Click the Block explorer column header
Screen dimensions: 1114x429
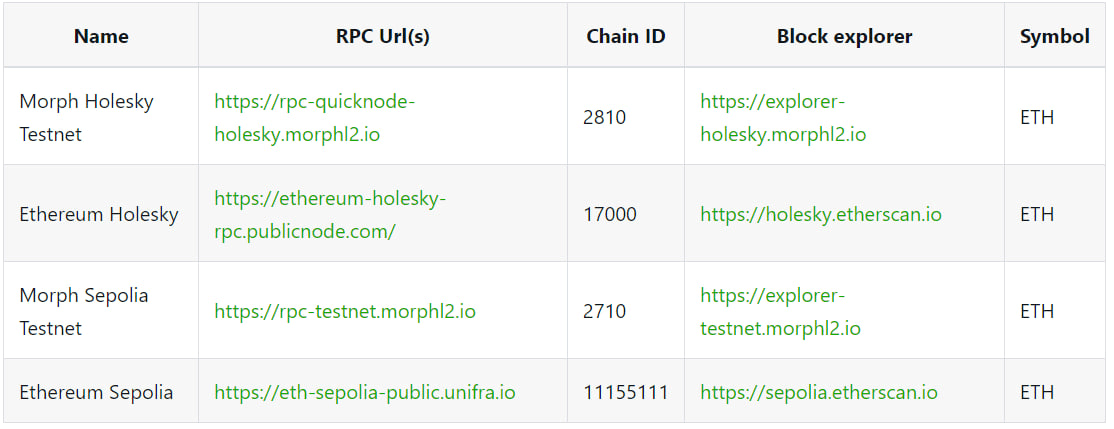(x=845, y=36)
